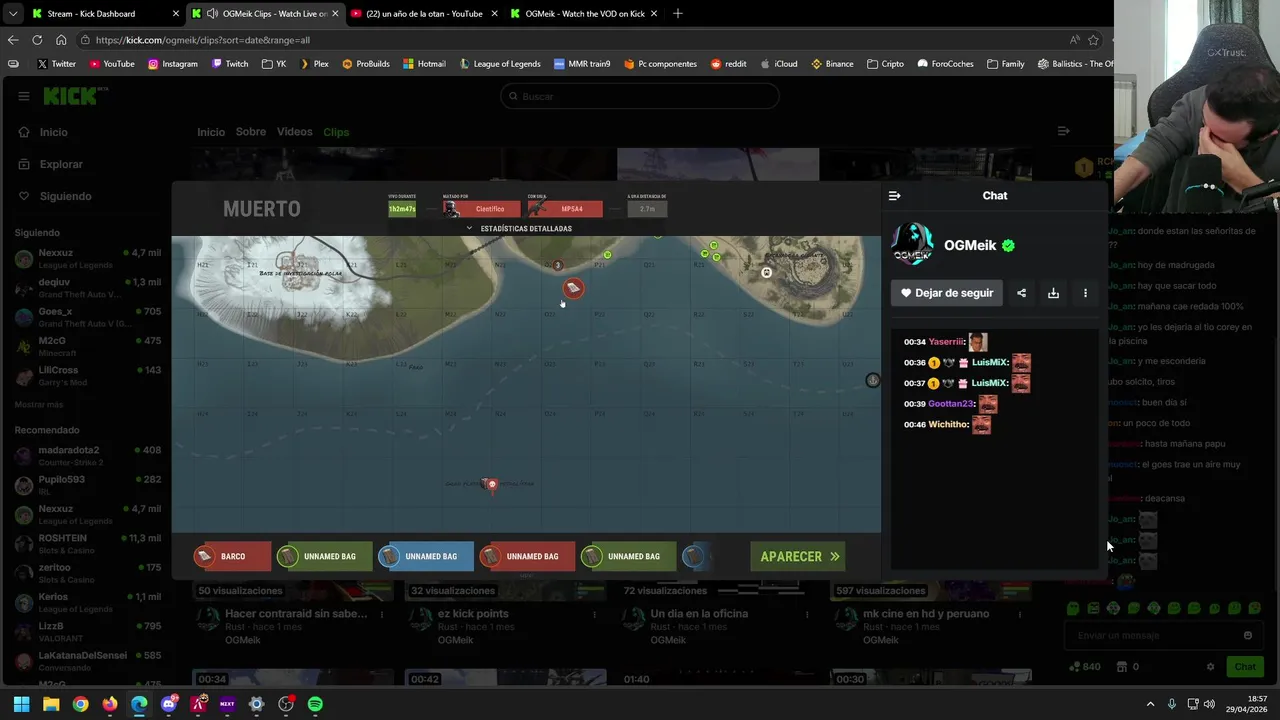Focus the Enviar un mensaje chat input
The image size is (1280, 720).
pyautogui.click(x=1150, y=636)
